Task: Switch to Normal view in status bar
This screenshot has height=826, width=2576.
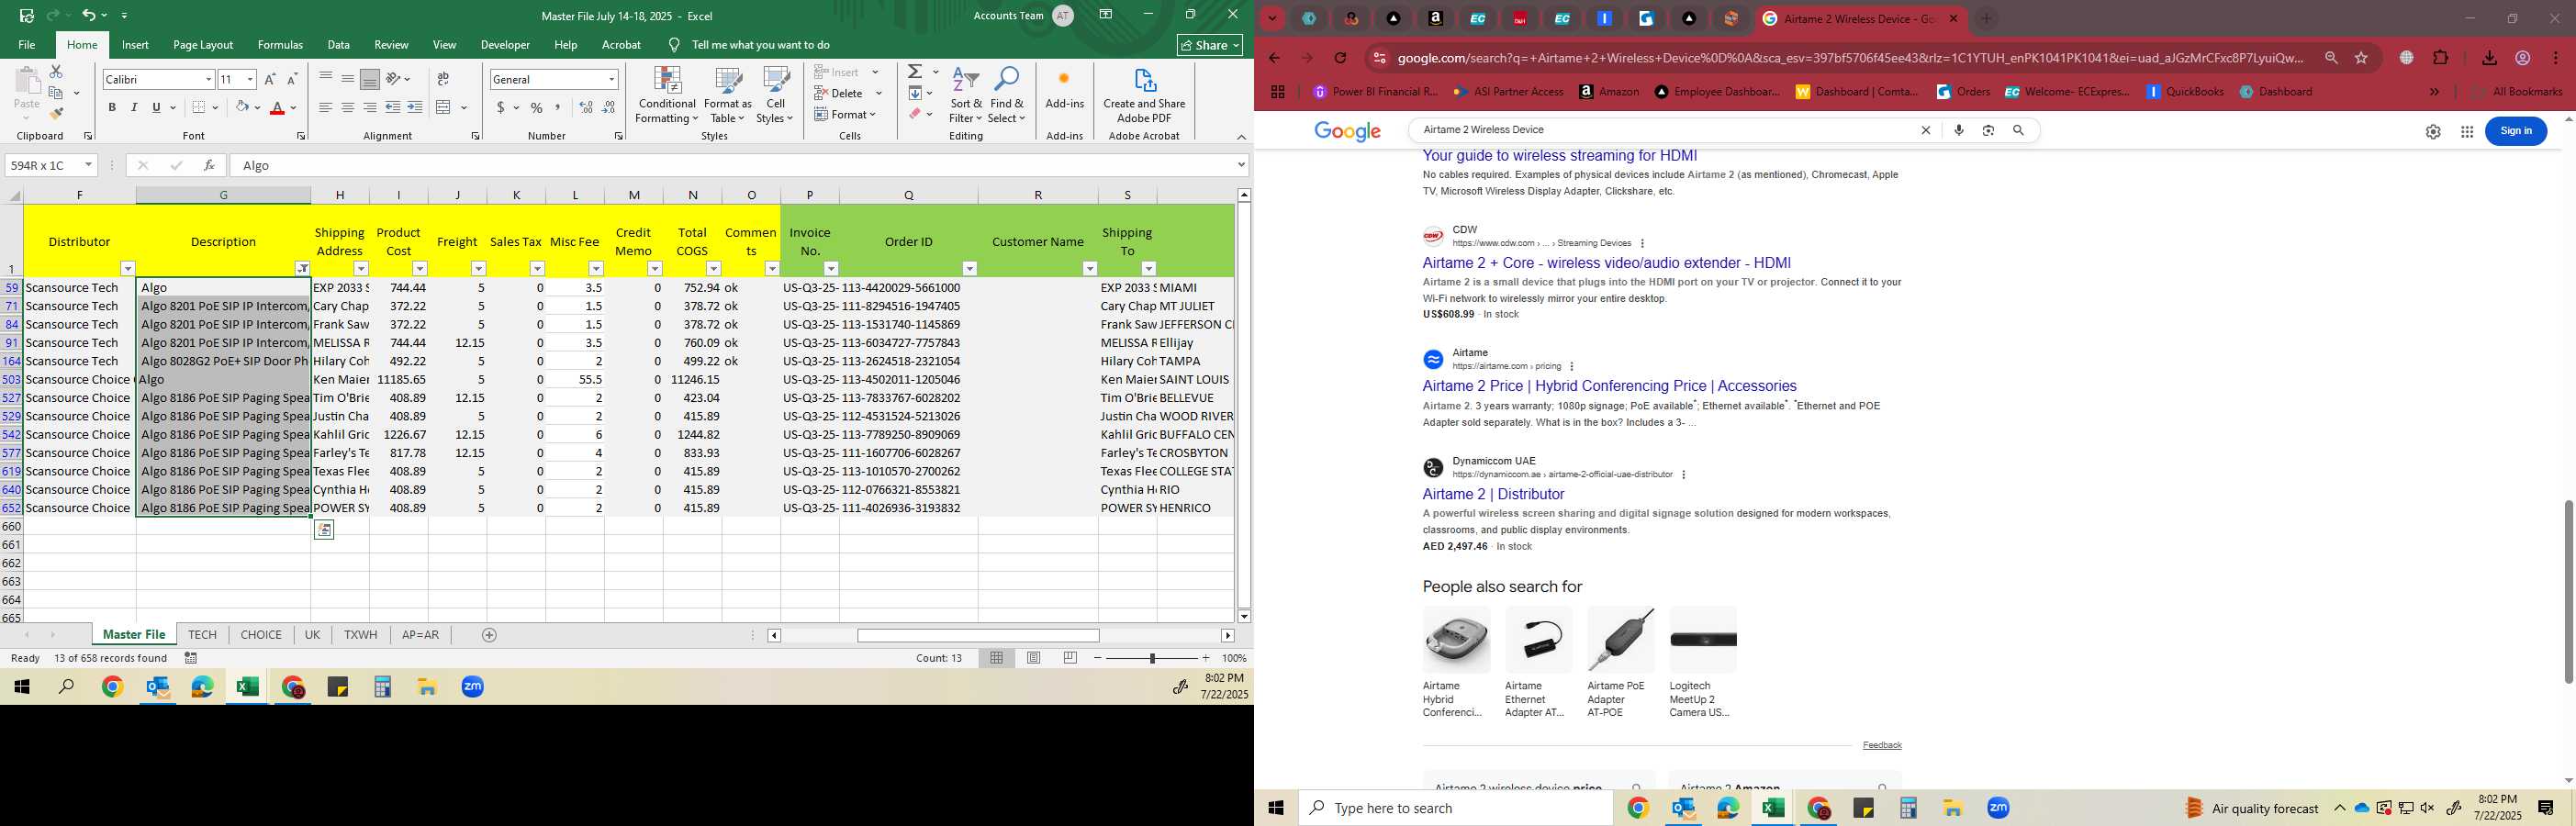Action: pos(997,658)
